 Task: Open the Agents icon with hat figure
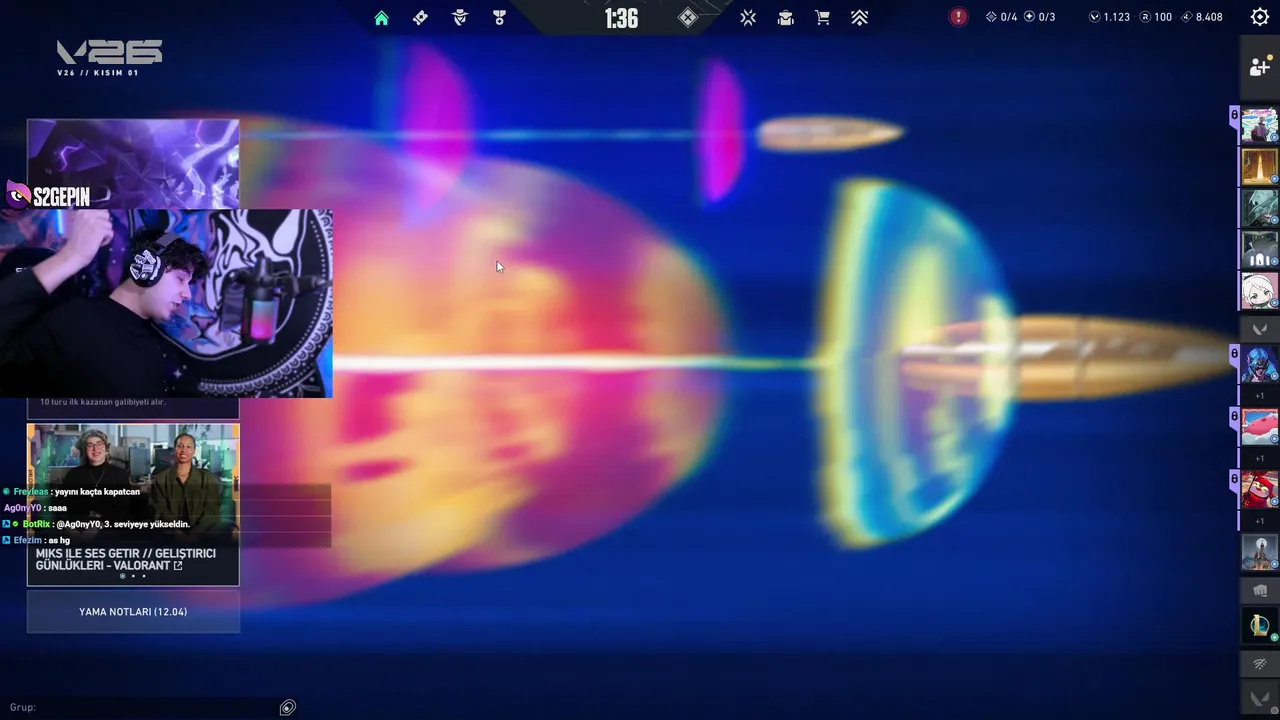coord(460,17)
